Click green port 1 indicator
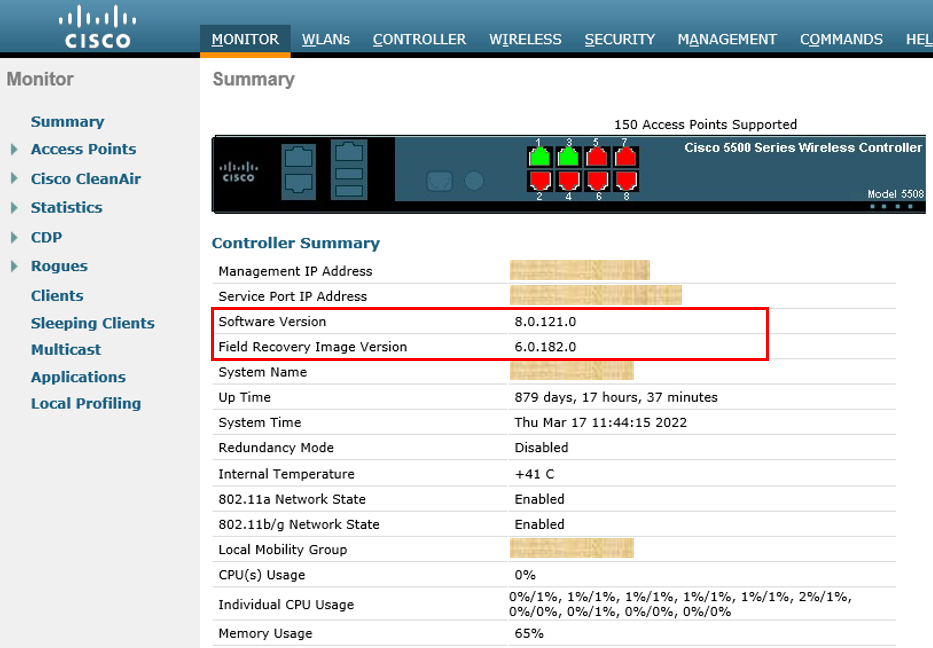This screenshot has height=648, width=933. 540,157
